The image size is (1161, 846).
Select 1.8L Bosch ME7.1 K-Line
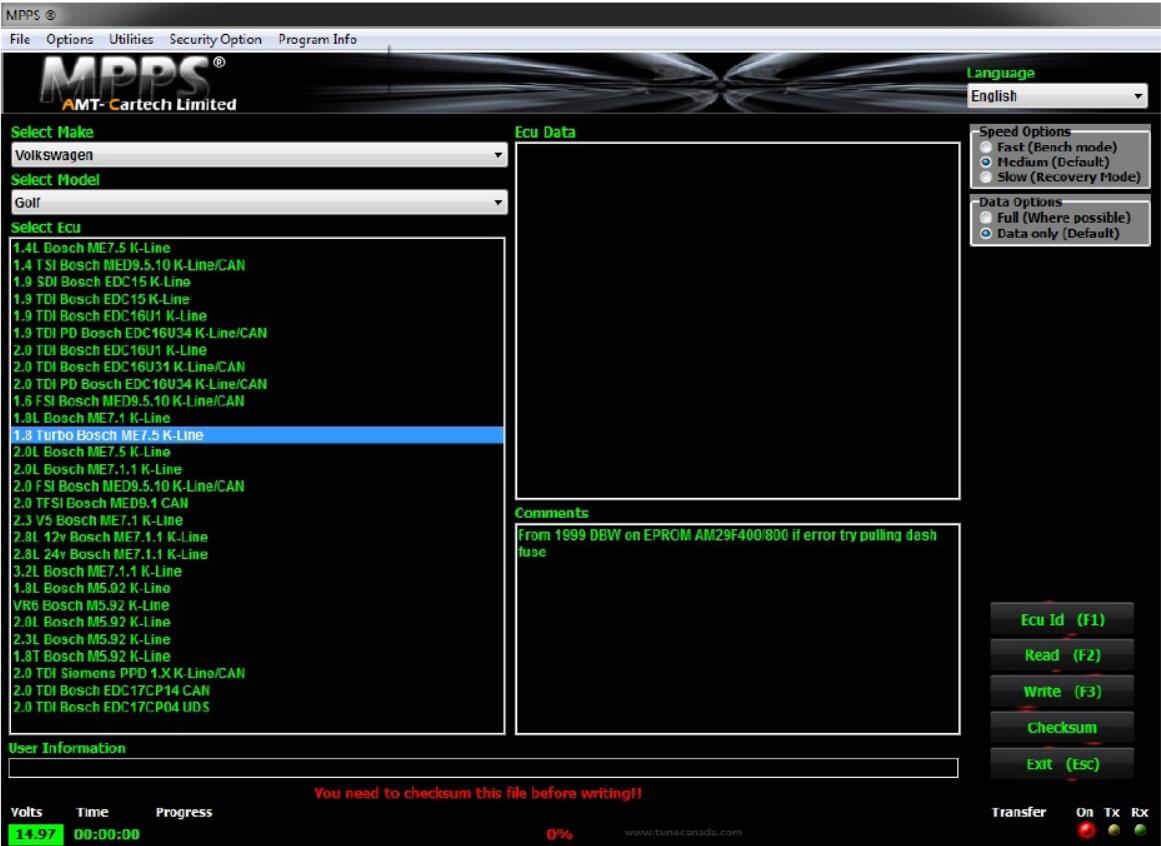(x=257, y=418)
